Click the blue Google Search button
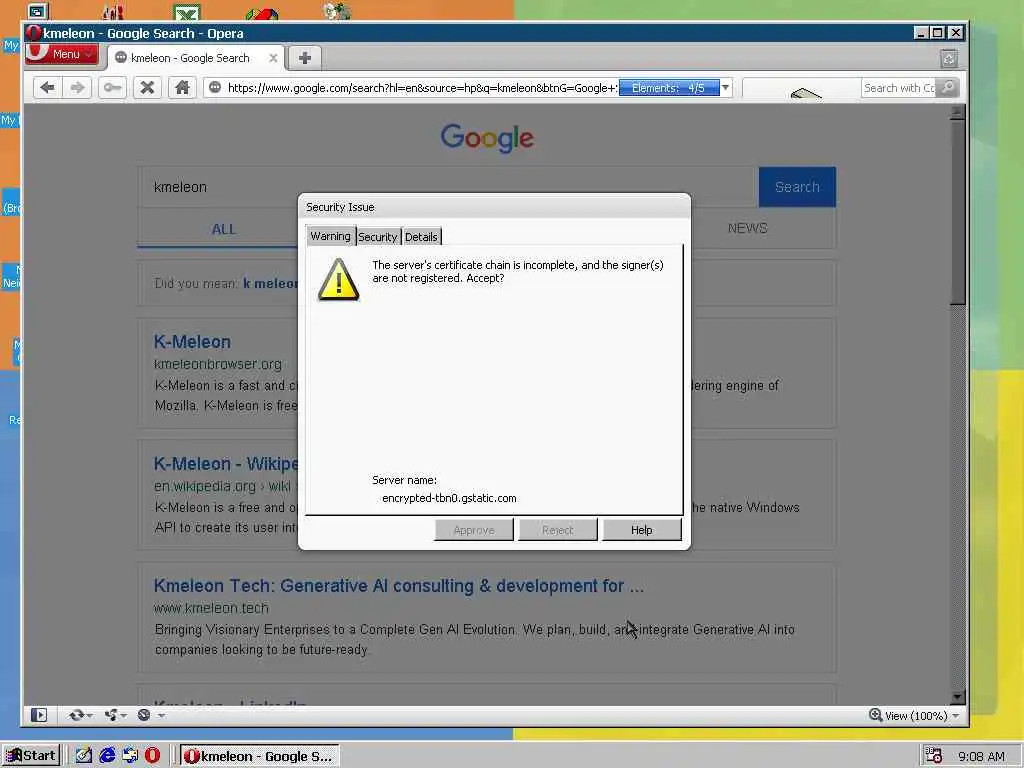The width and height of the screenshot is (1024, 768). (x=797, y=187)
